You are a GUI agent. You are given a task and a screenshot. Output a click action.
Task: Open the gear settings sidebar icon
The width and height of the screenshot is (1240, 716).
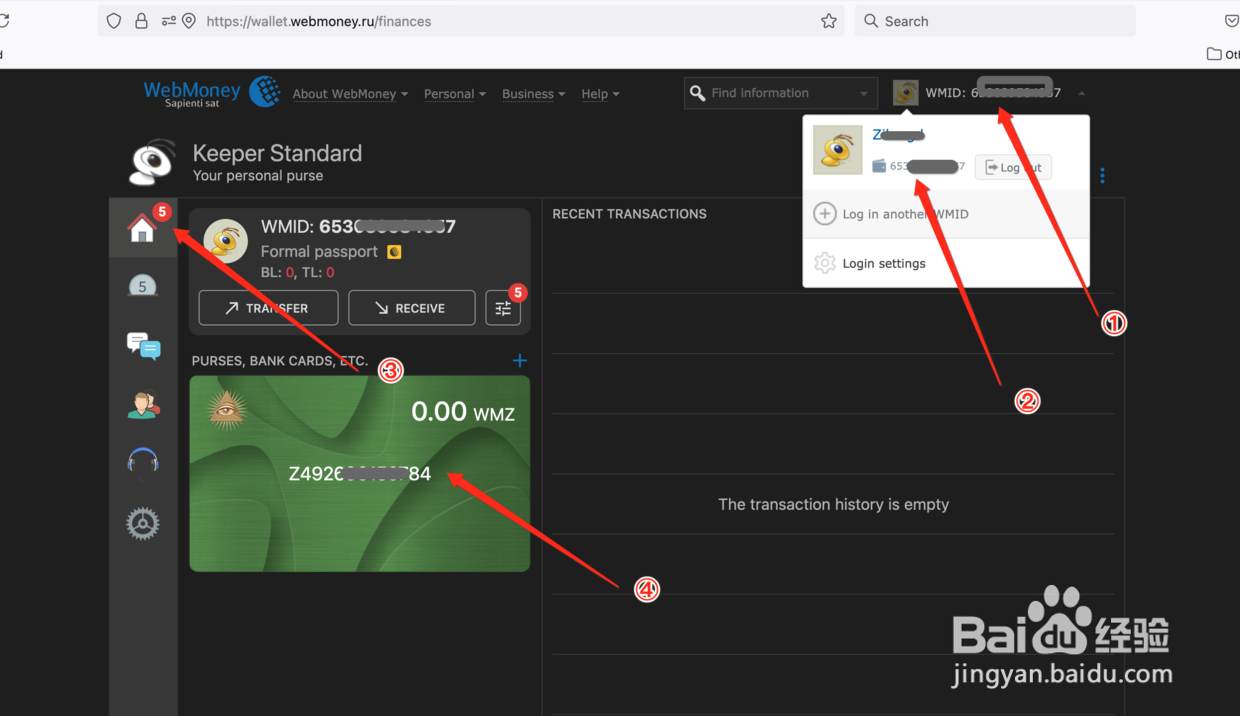143,523
